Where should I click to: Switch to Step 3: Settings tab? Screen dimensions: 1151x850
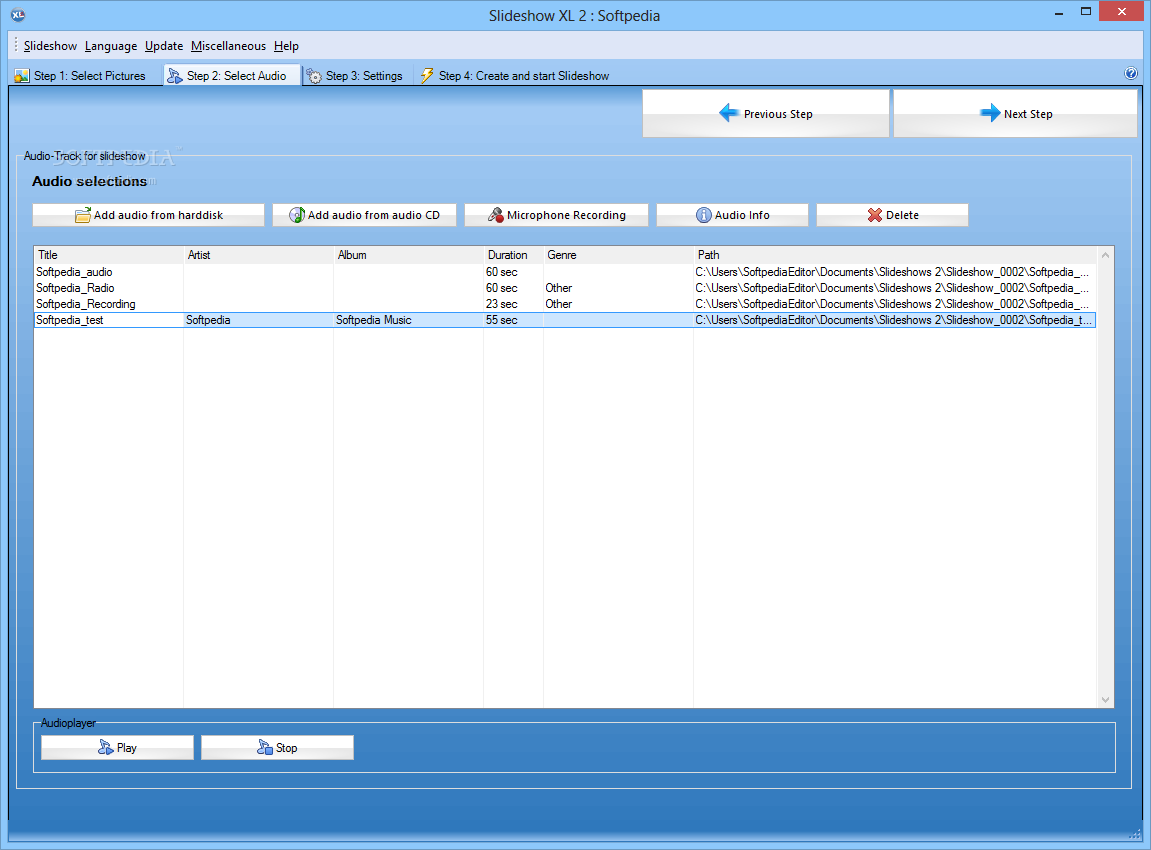pos(355,76)
